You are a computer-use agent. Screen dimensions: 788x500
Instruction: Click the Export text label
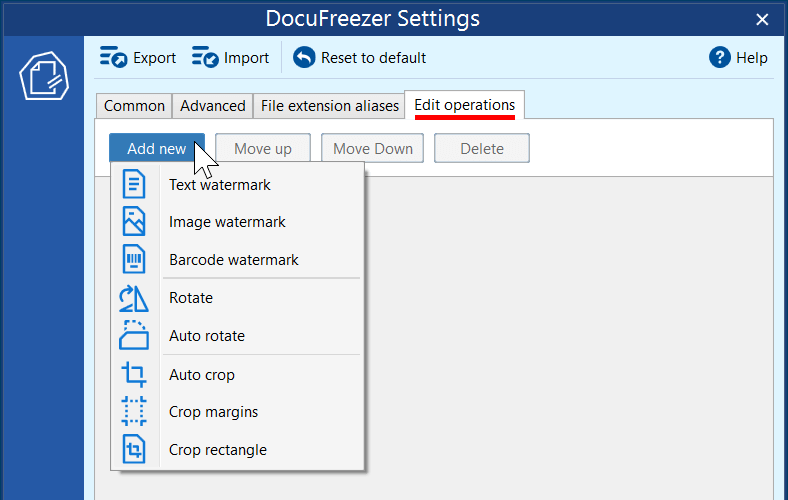[154, 58]
